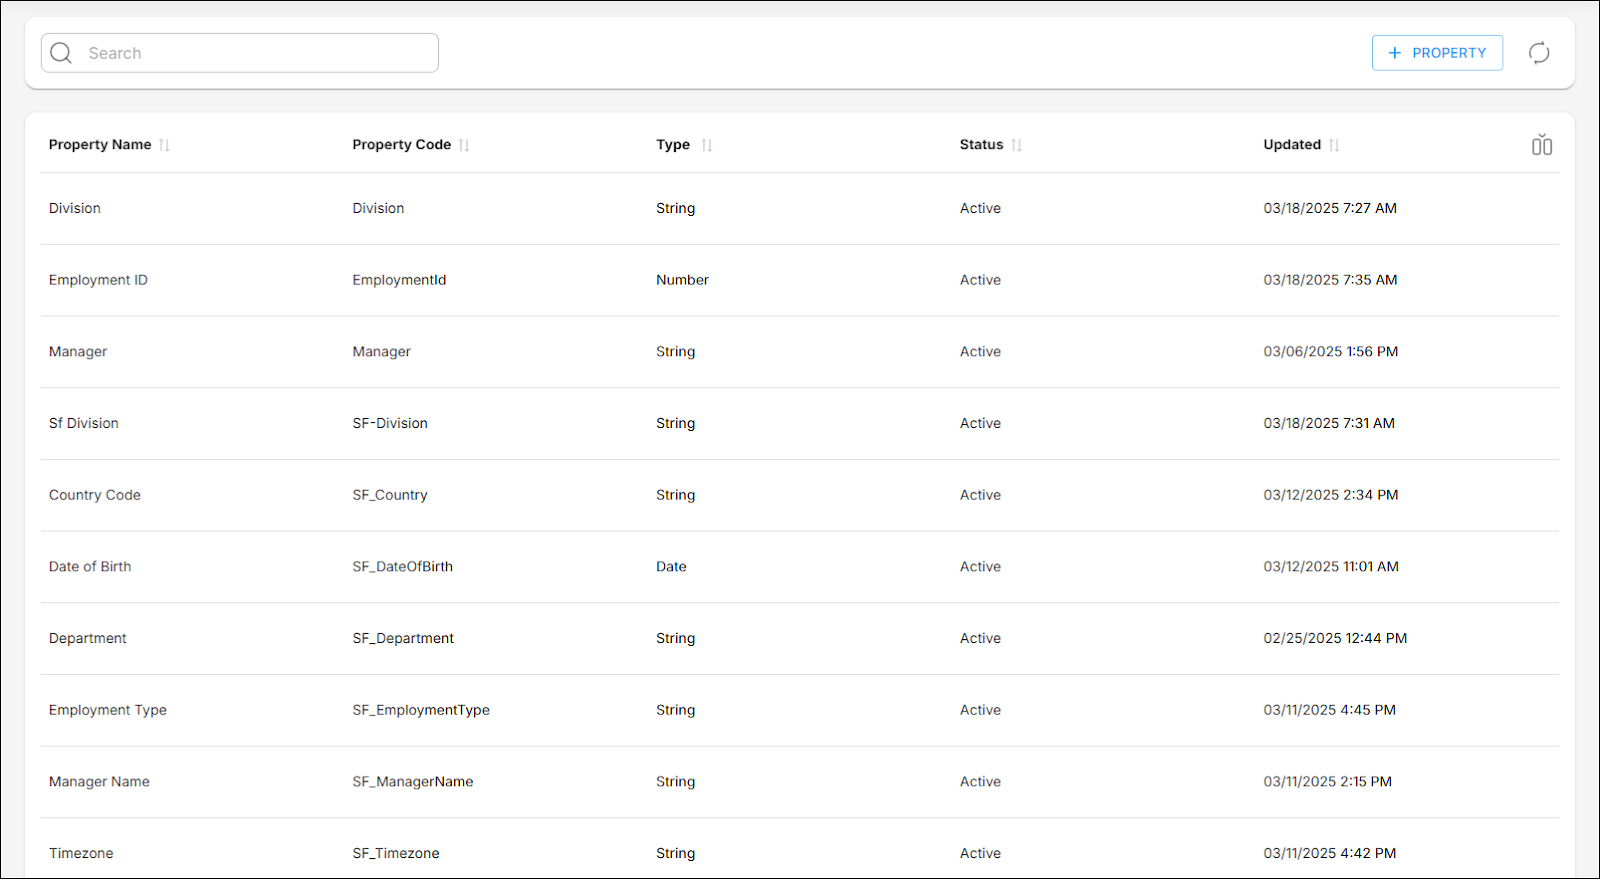Sort by Property Name using sort arrows
The image size is (1600, 879).
point(165,145)
